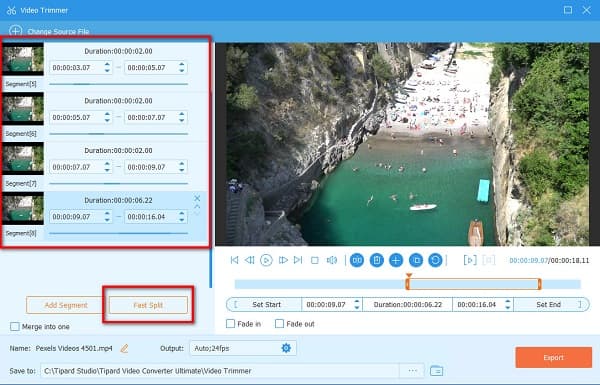Click the Fast Split button

(x=148, y=305)
